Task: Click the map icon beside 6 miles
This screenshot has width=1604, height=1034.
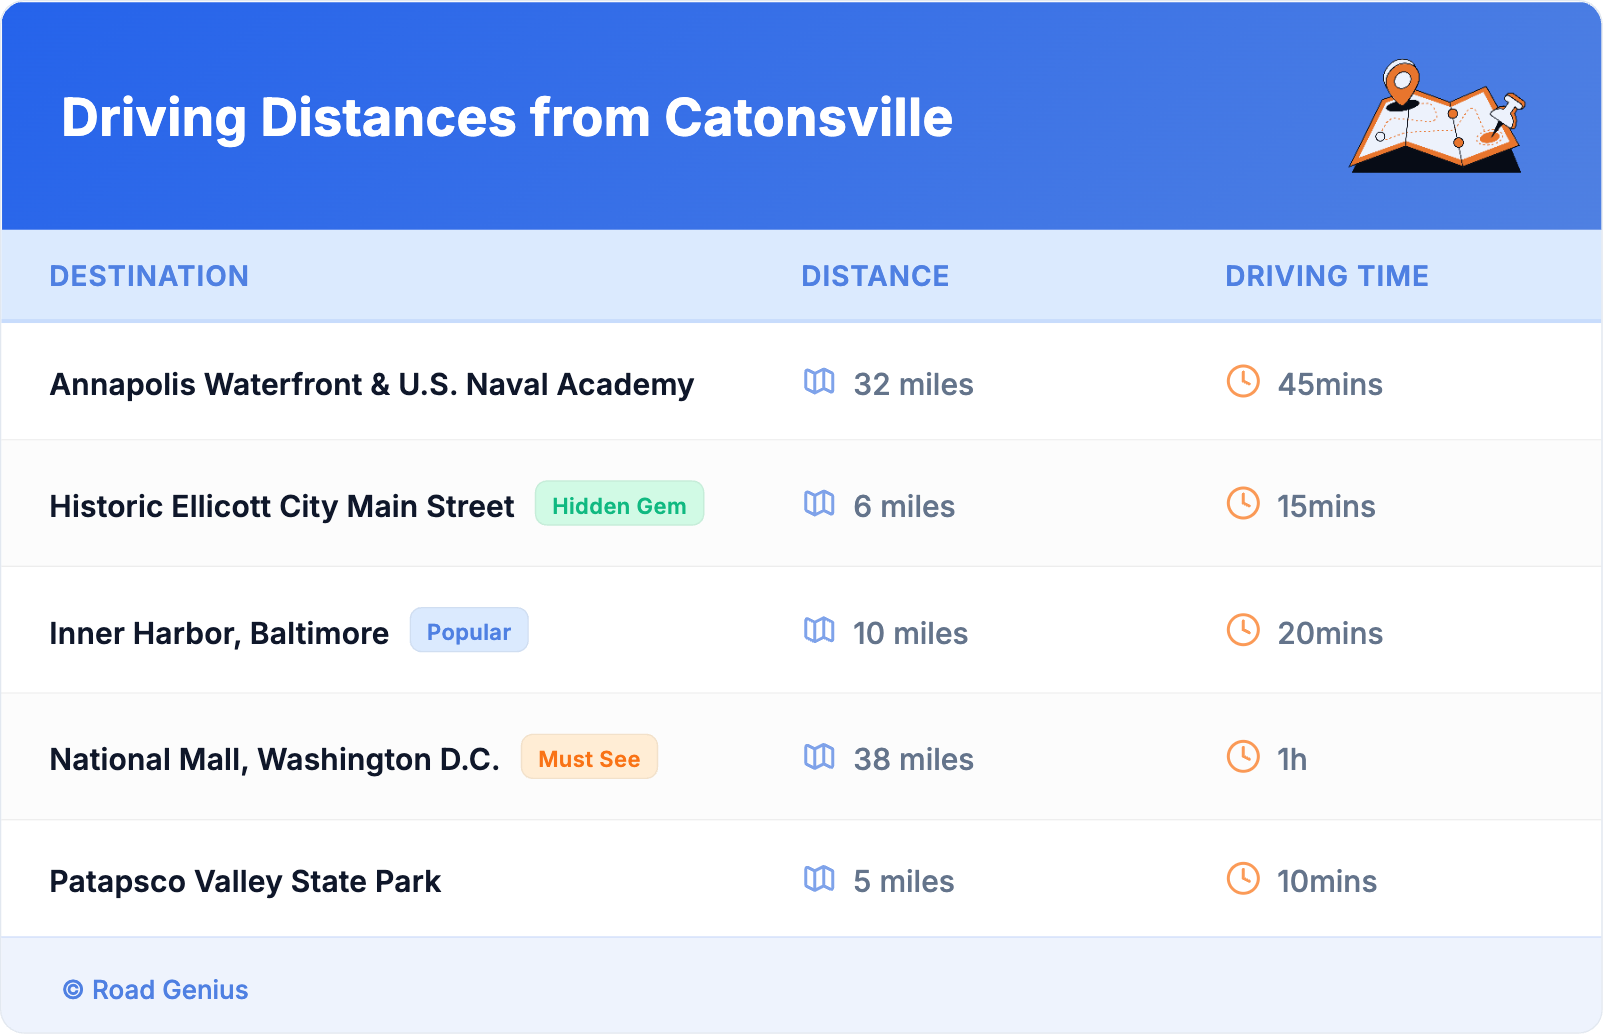Action: (x=819, y=504)
